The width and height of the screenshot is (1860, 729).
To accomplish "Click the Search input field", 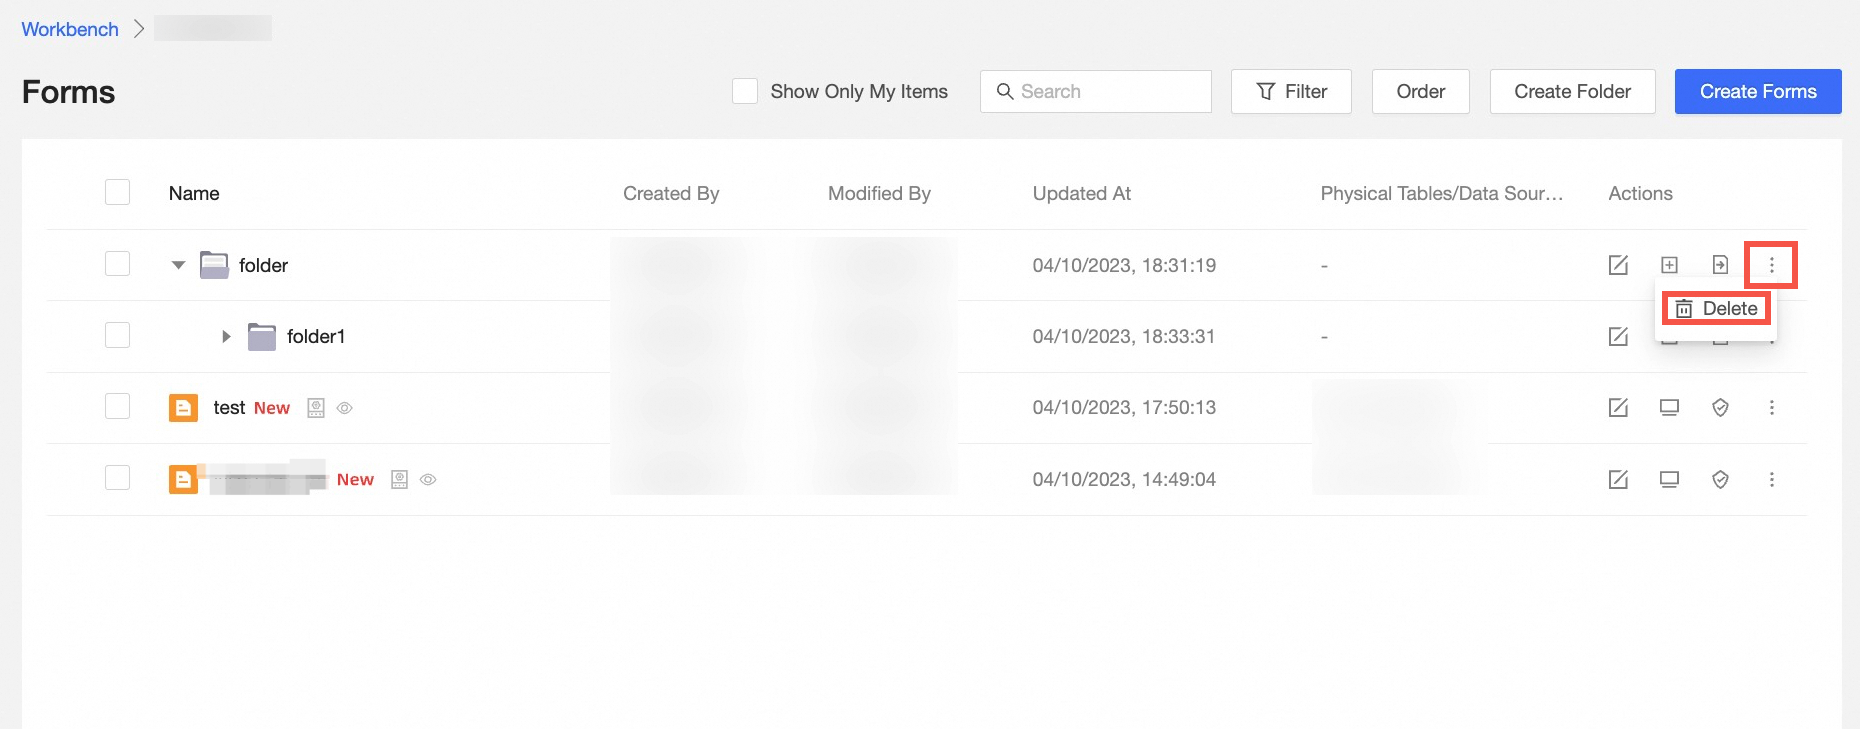I will coord(1096,91).
